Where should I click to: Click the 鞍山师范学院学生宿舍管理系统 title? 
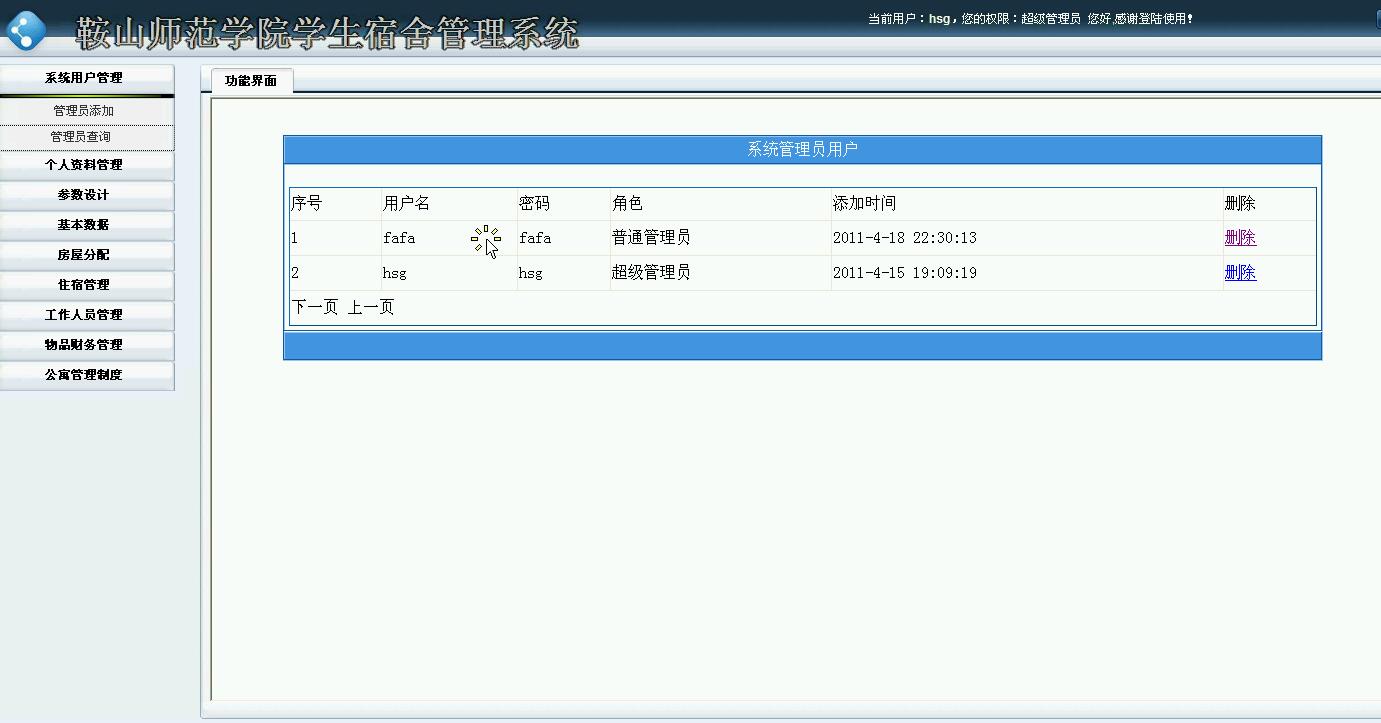(x=328, y=33)
